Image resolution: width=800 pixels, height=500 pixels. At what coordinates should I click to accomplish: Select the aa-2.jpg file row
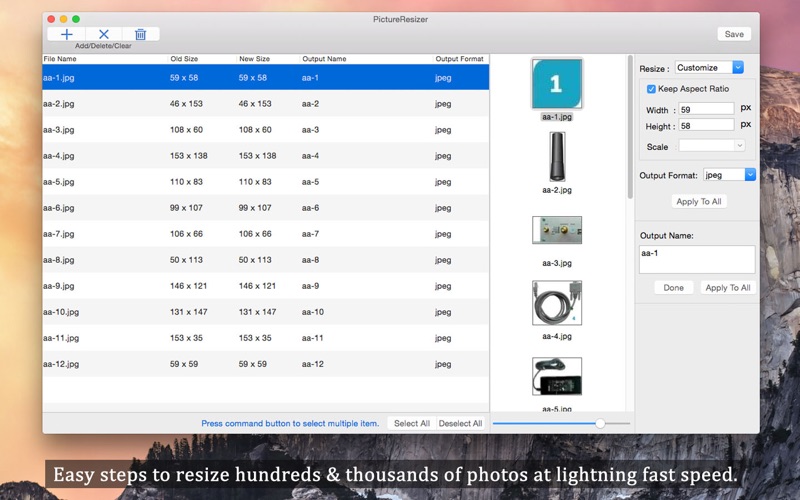point(266,104)
